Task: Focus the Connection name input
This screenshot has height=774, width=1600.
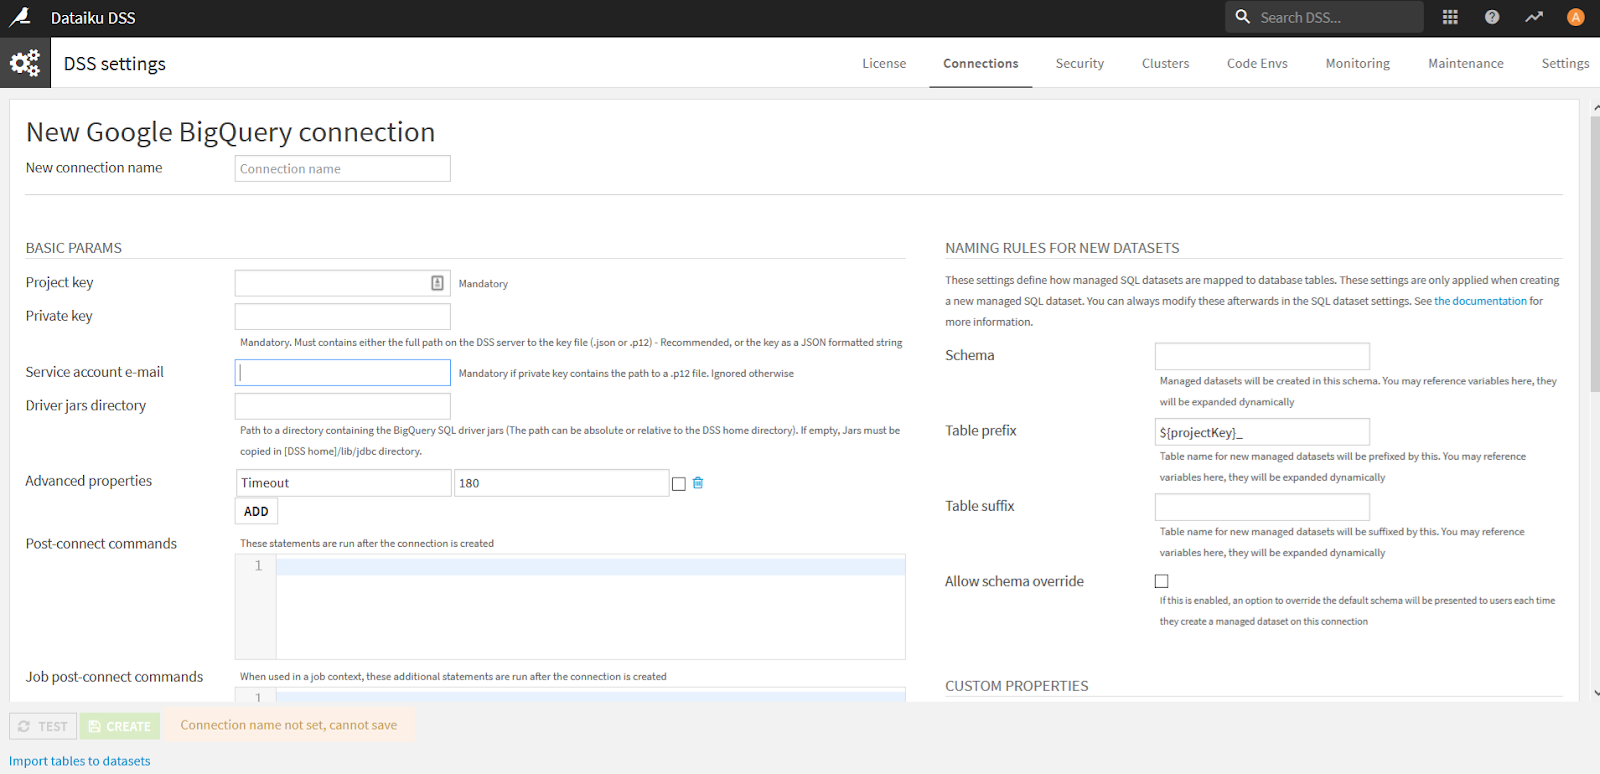Action: click(x=342, y=168)
